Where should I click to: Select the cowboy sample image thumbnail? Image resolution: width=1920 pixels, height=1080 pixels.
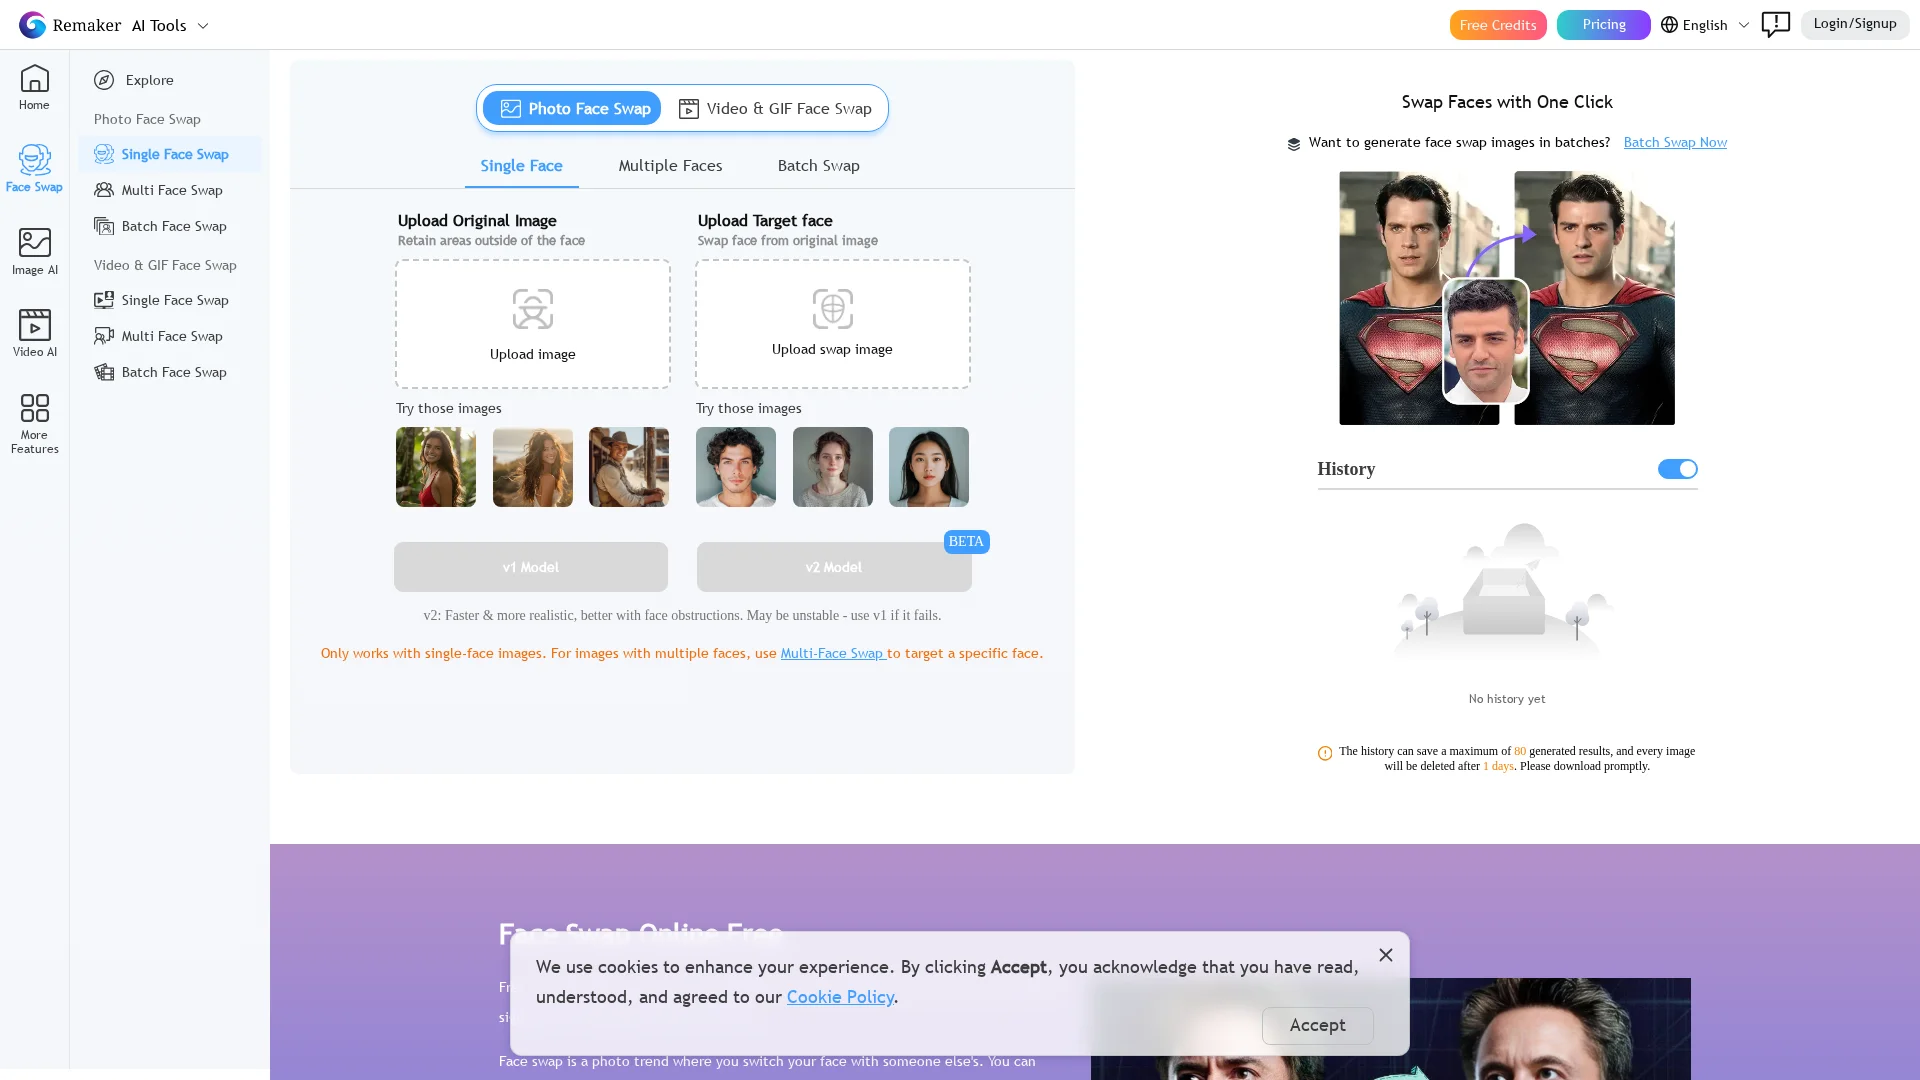[x=629, y=467]
